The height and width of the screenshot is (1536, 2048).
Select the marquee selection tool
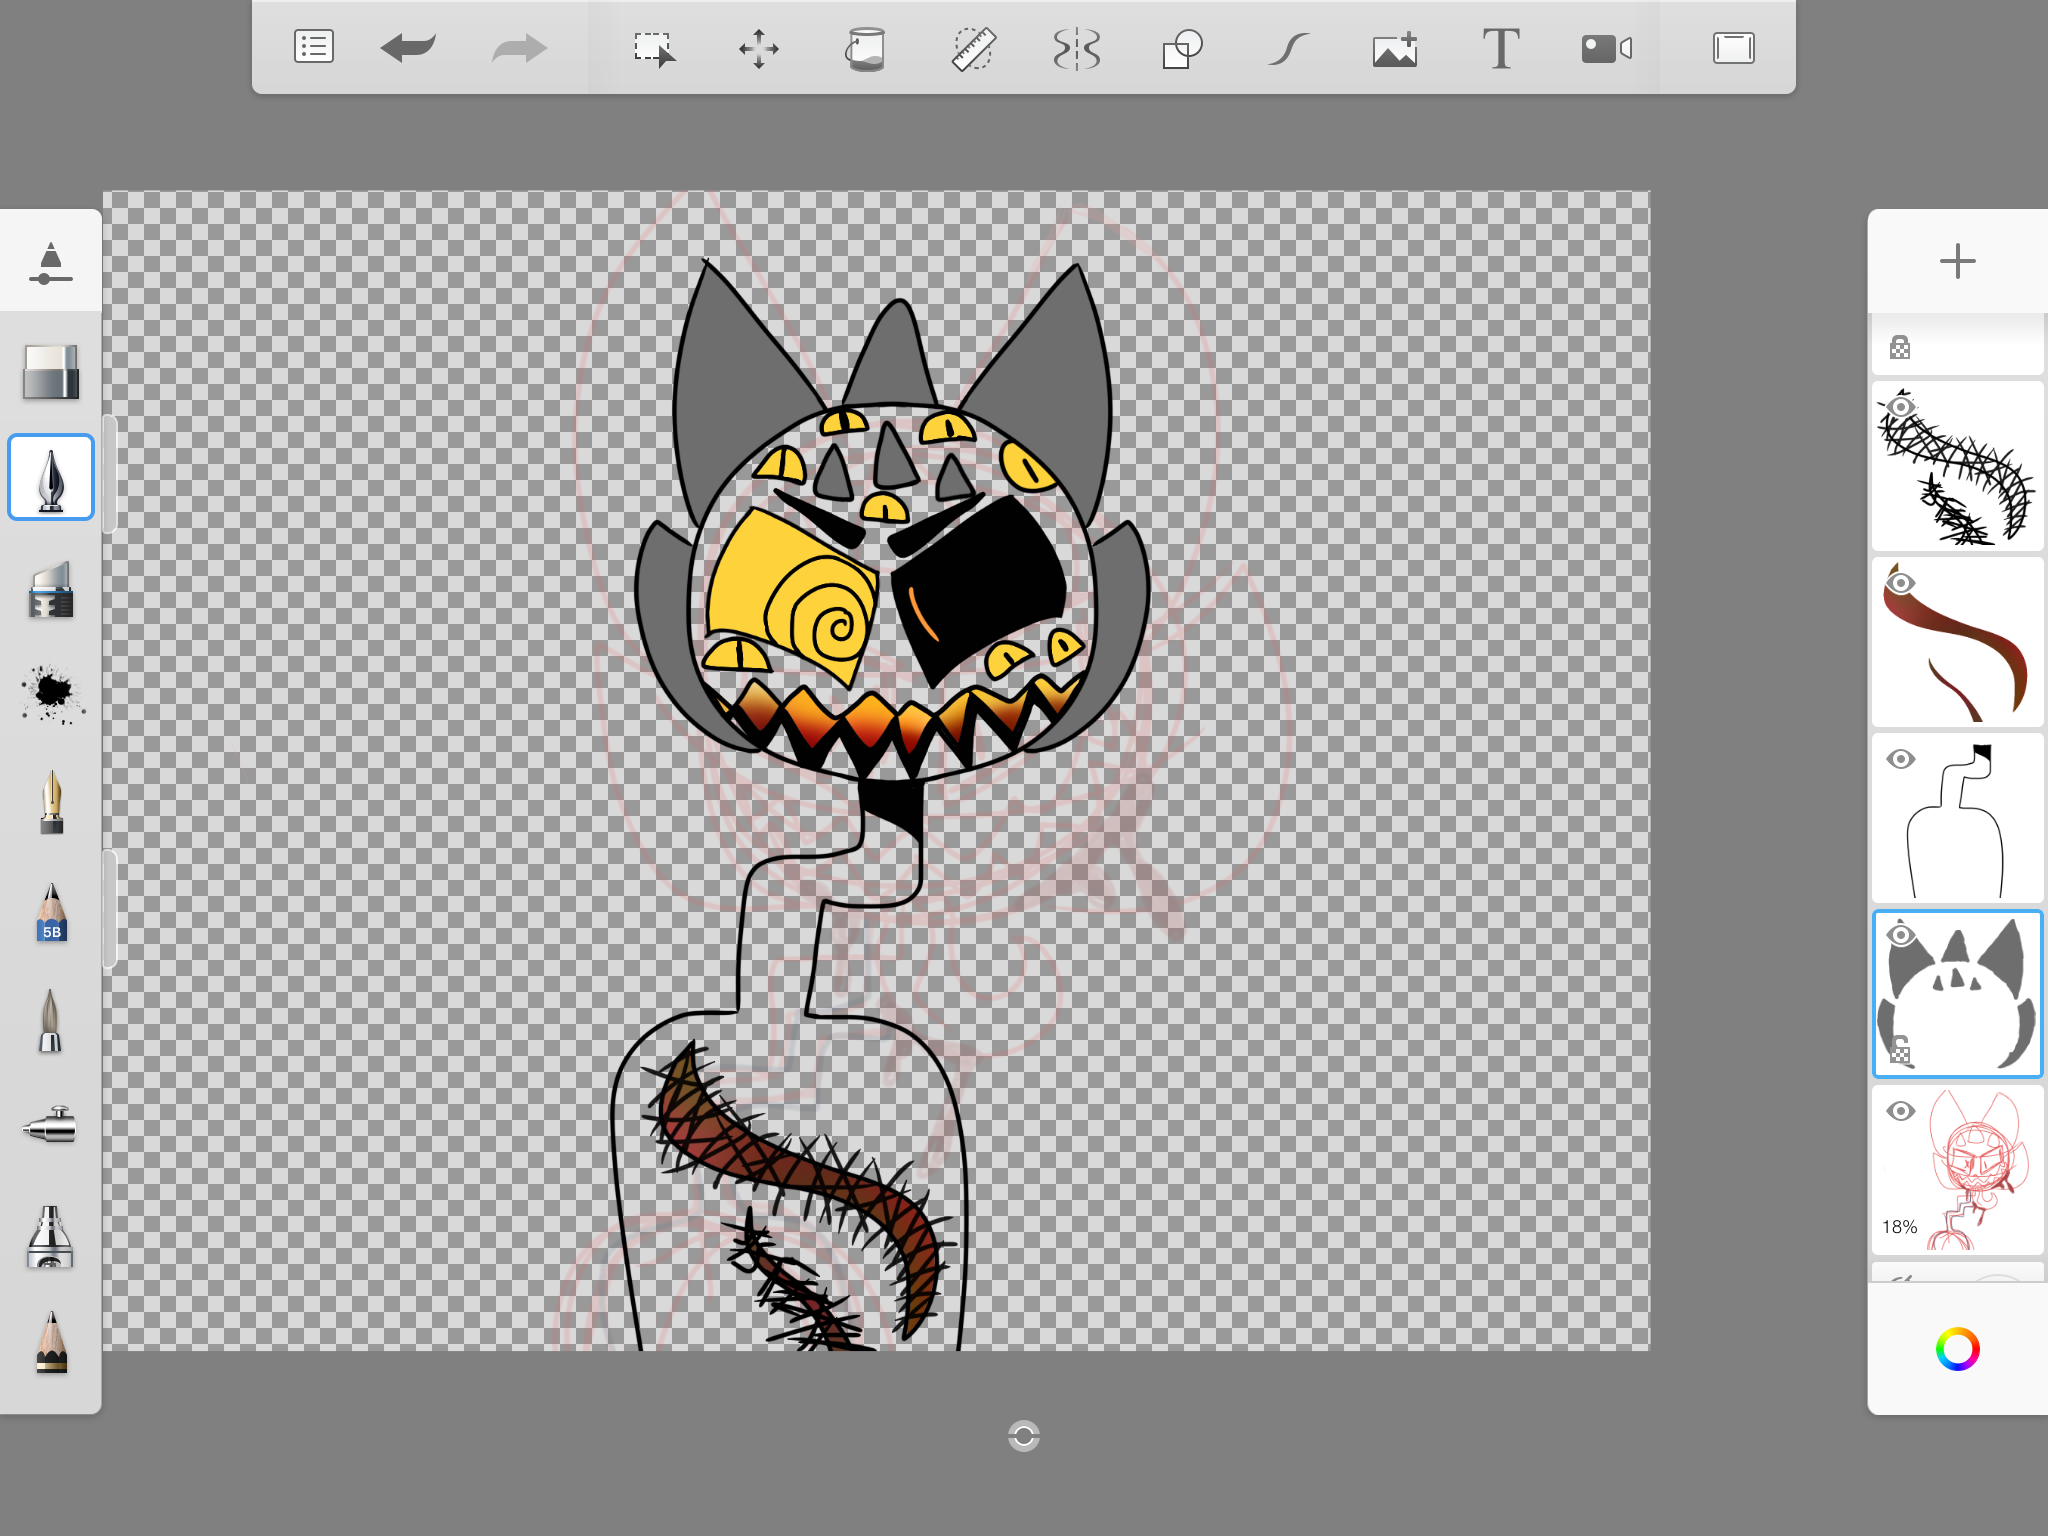[654, 48]
